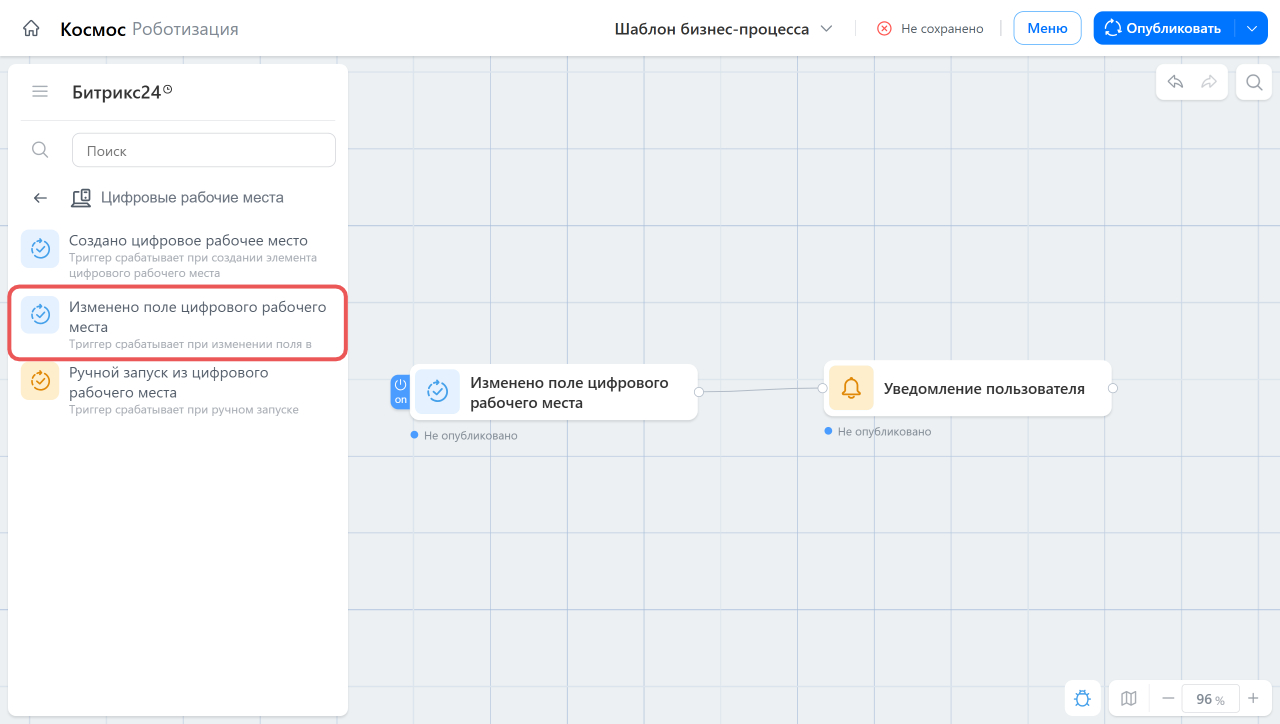Image resolution: width=1280 pixels, height=724 pixels.
Task: Go to the home icon
Action: coord(31,29)
